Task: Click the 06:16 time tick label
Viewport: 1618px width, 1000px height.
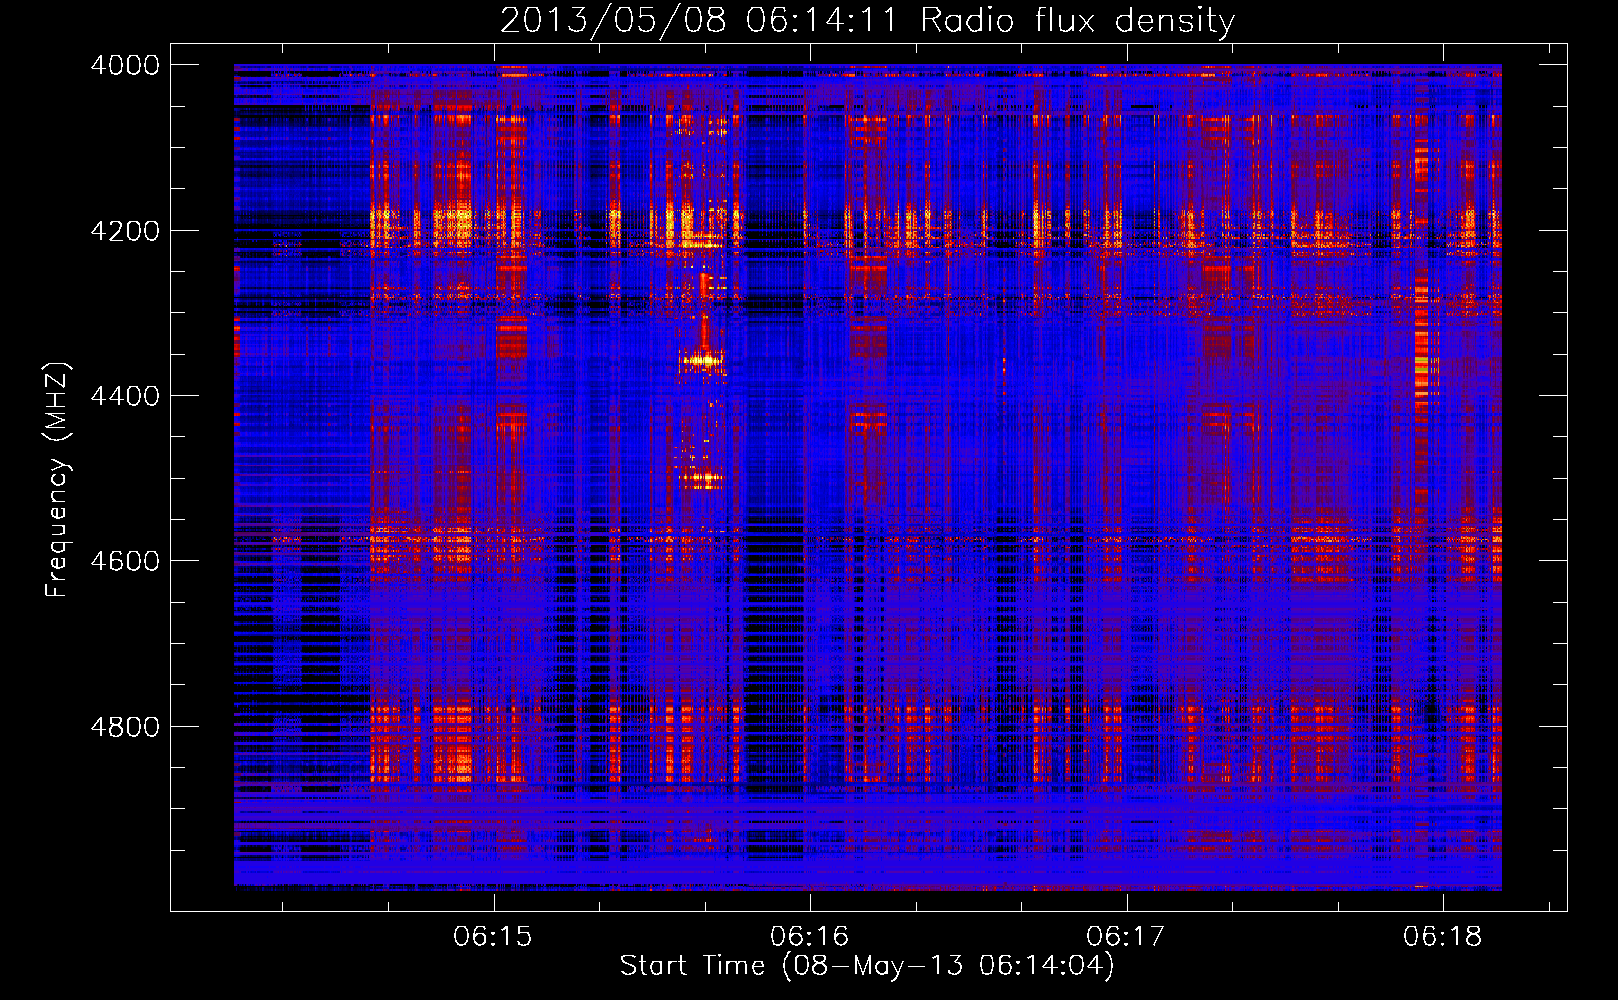Action: pos(809,936)
